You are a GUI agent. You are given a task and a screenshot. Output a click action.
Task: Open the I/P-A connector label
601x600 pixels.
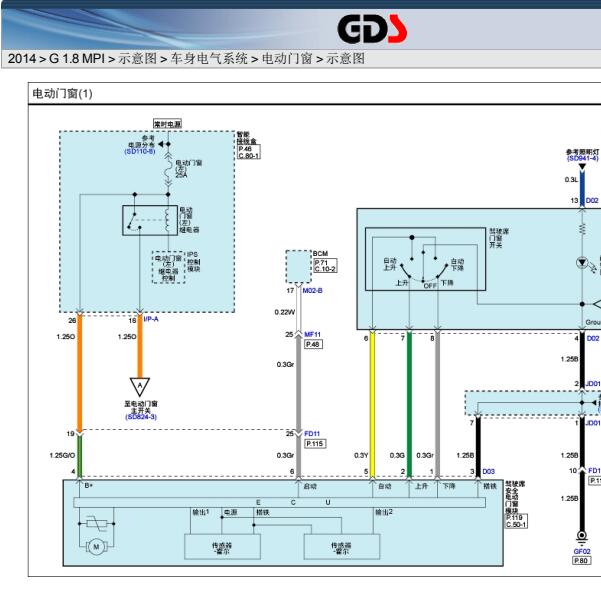151,319
